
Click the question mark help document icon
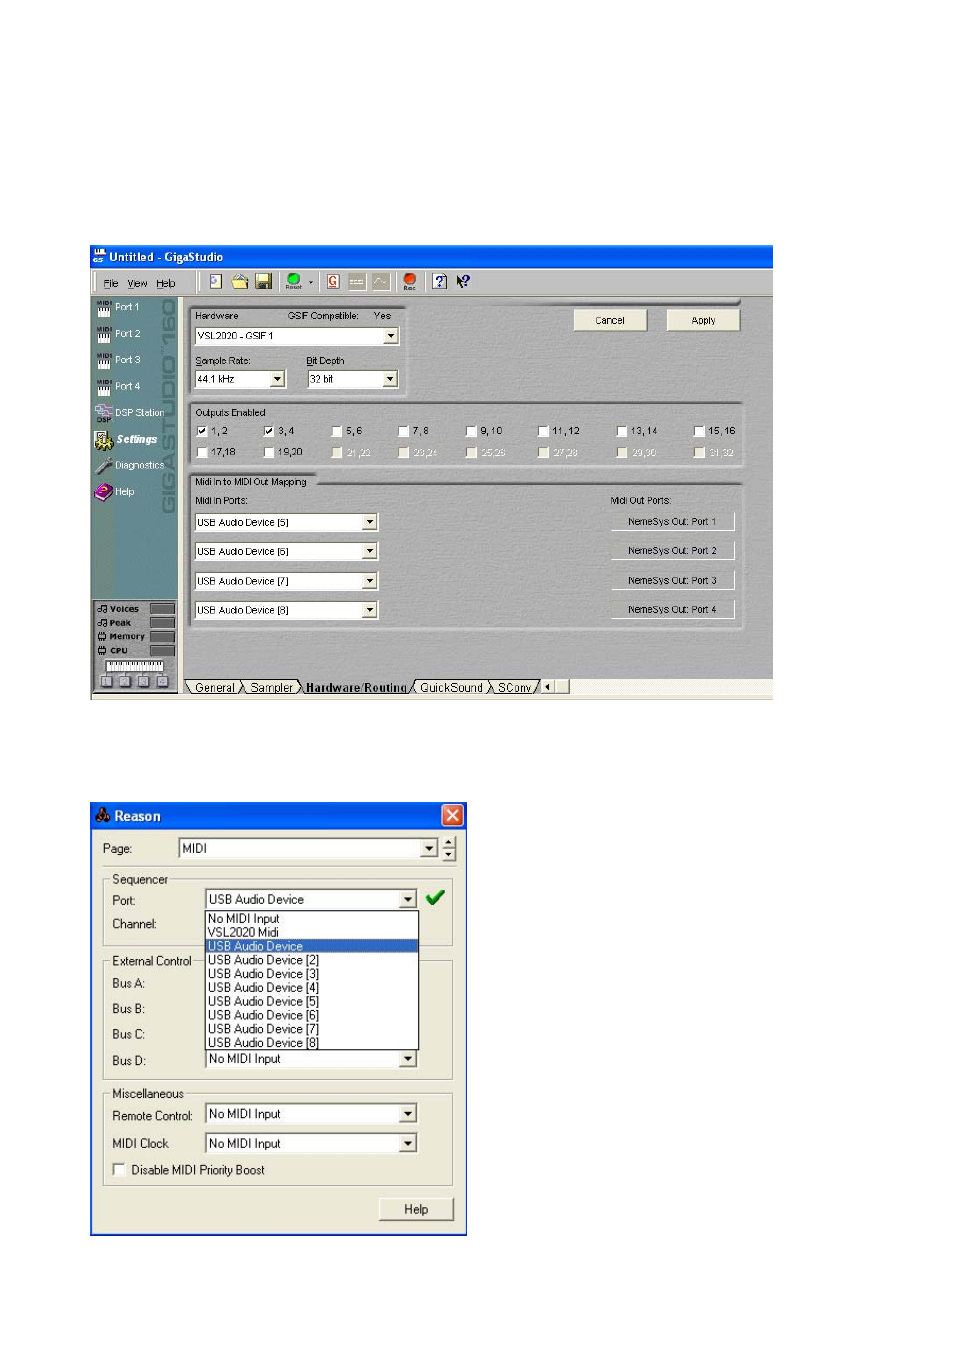click(x=439, y=282)
